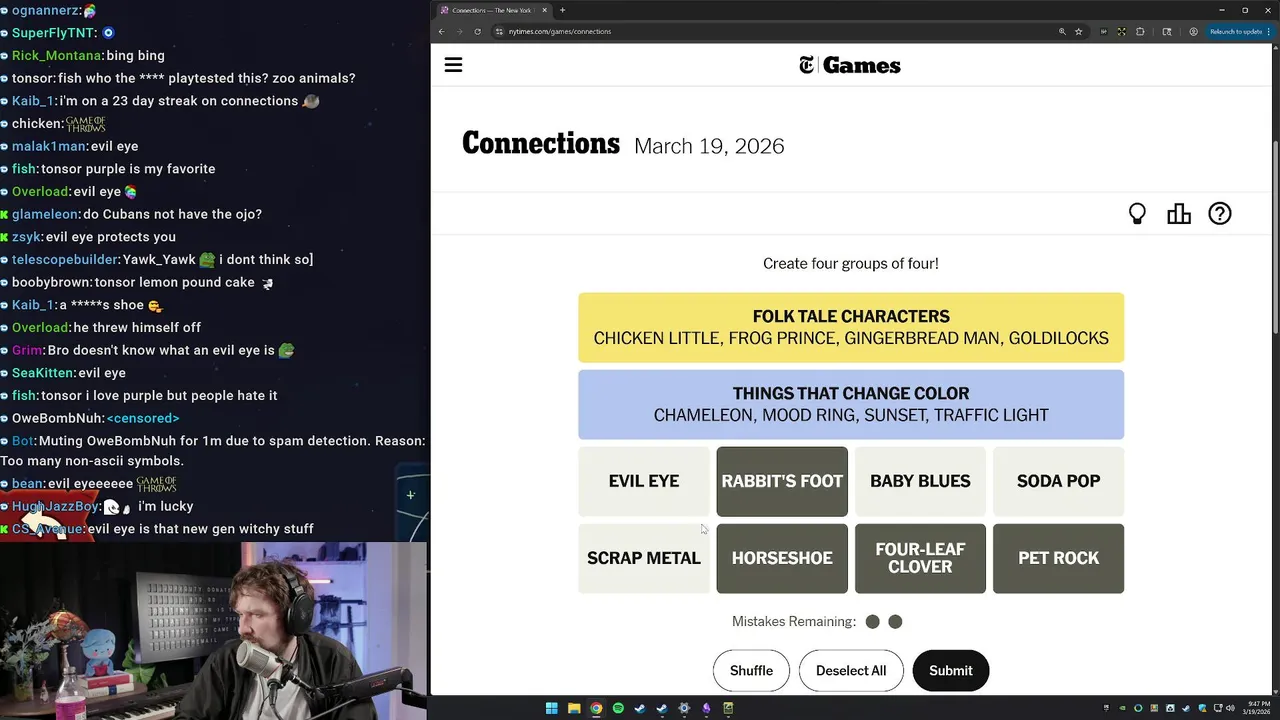This screenshot has height=720, width=1280.
Task: Open Chrome from the taskbar
Action: (x=596, y=708)
